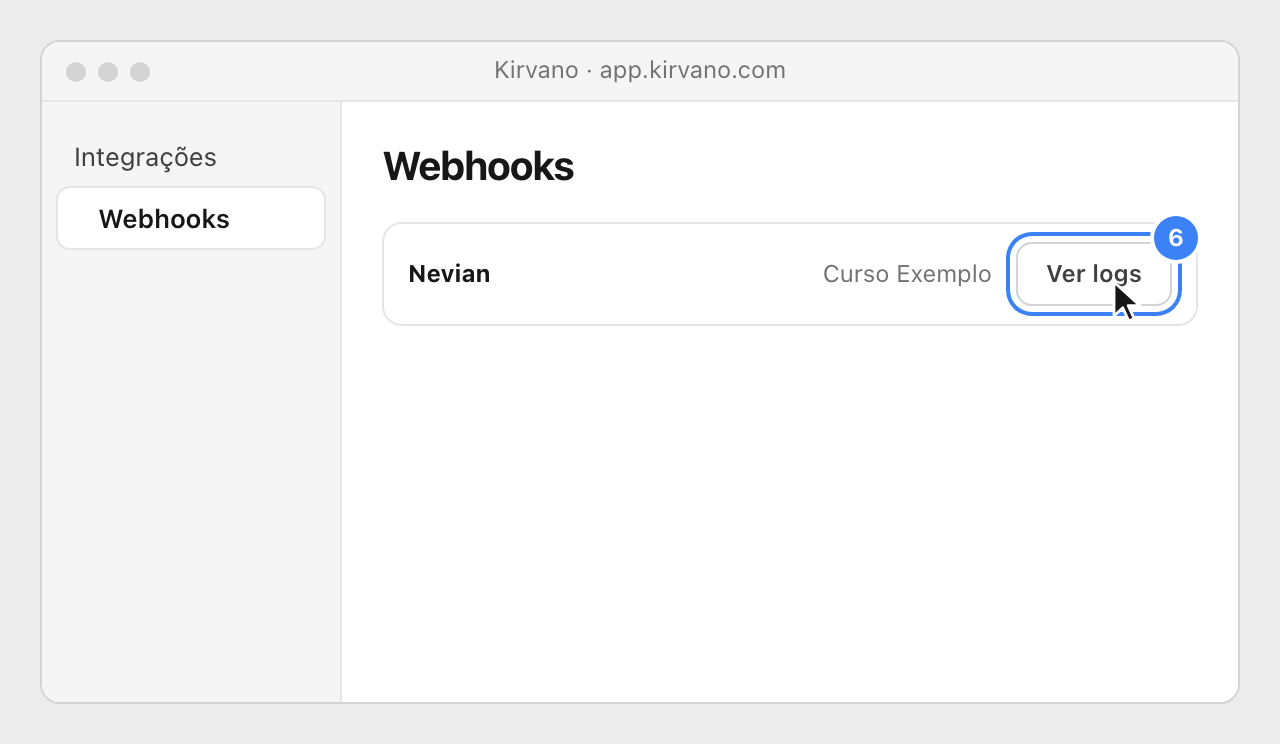Open the Ver logs button for Nevian

pos(1094,274)
